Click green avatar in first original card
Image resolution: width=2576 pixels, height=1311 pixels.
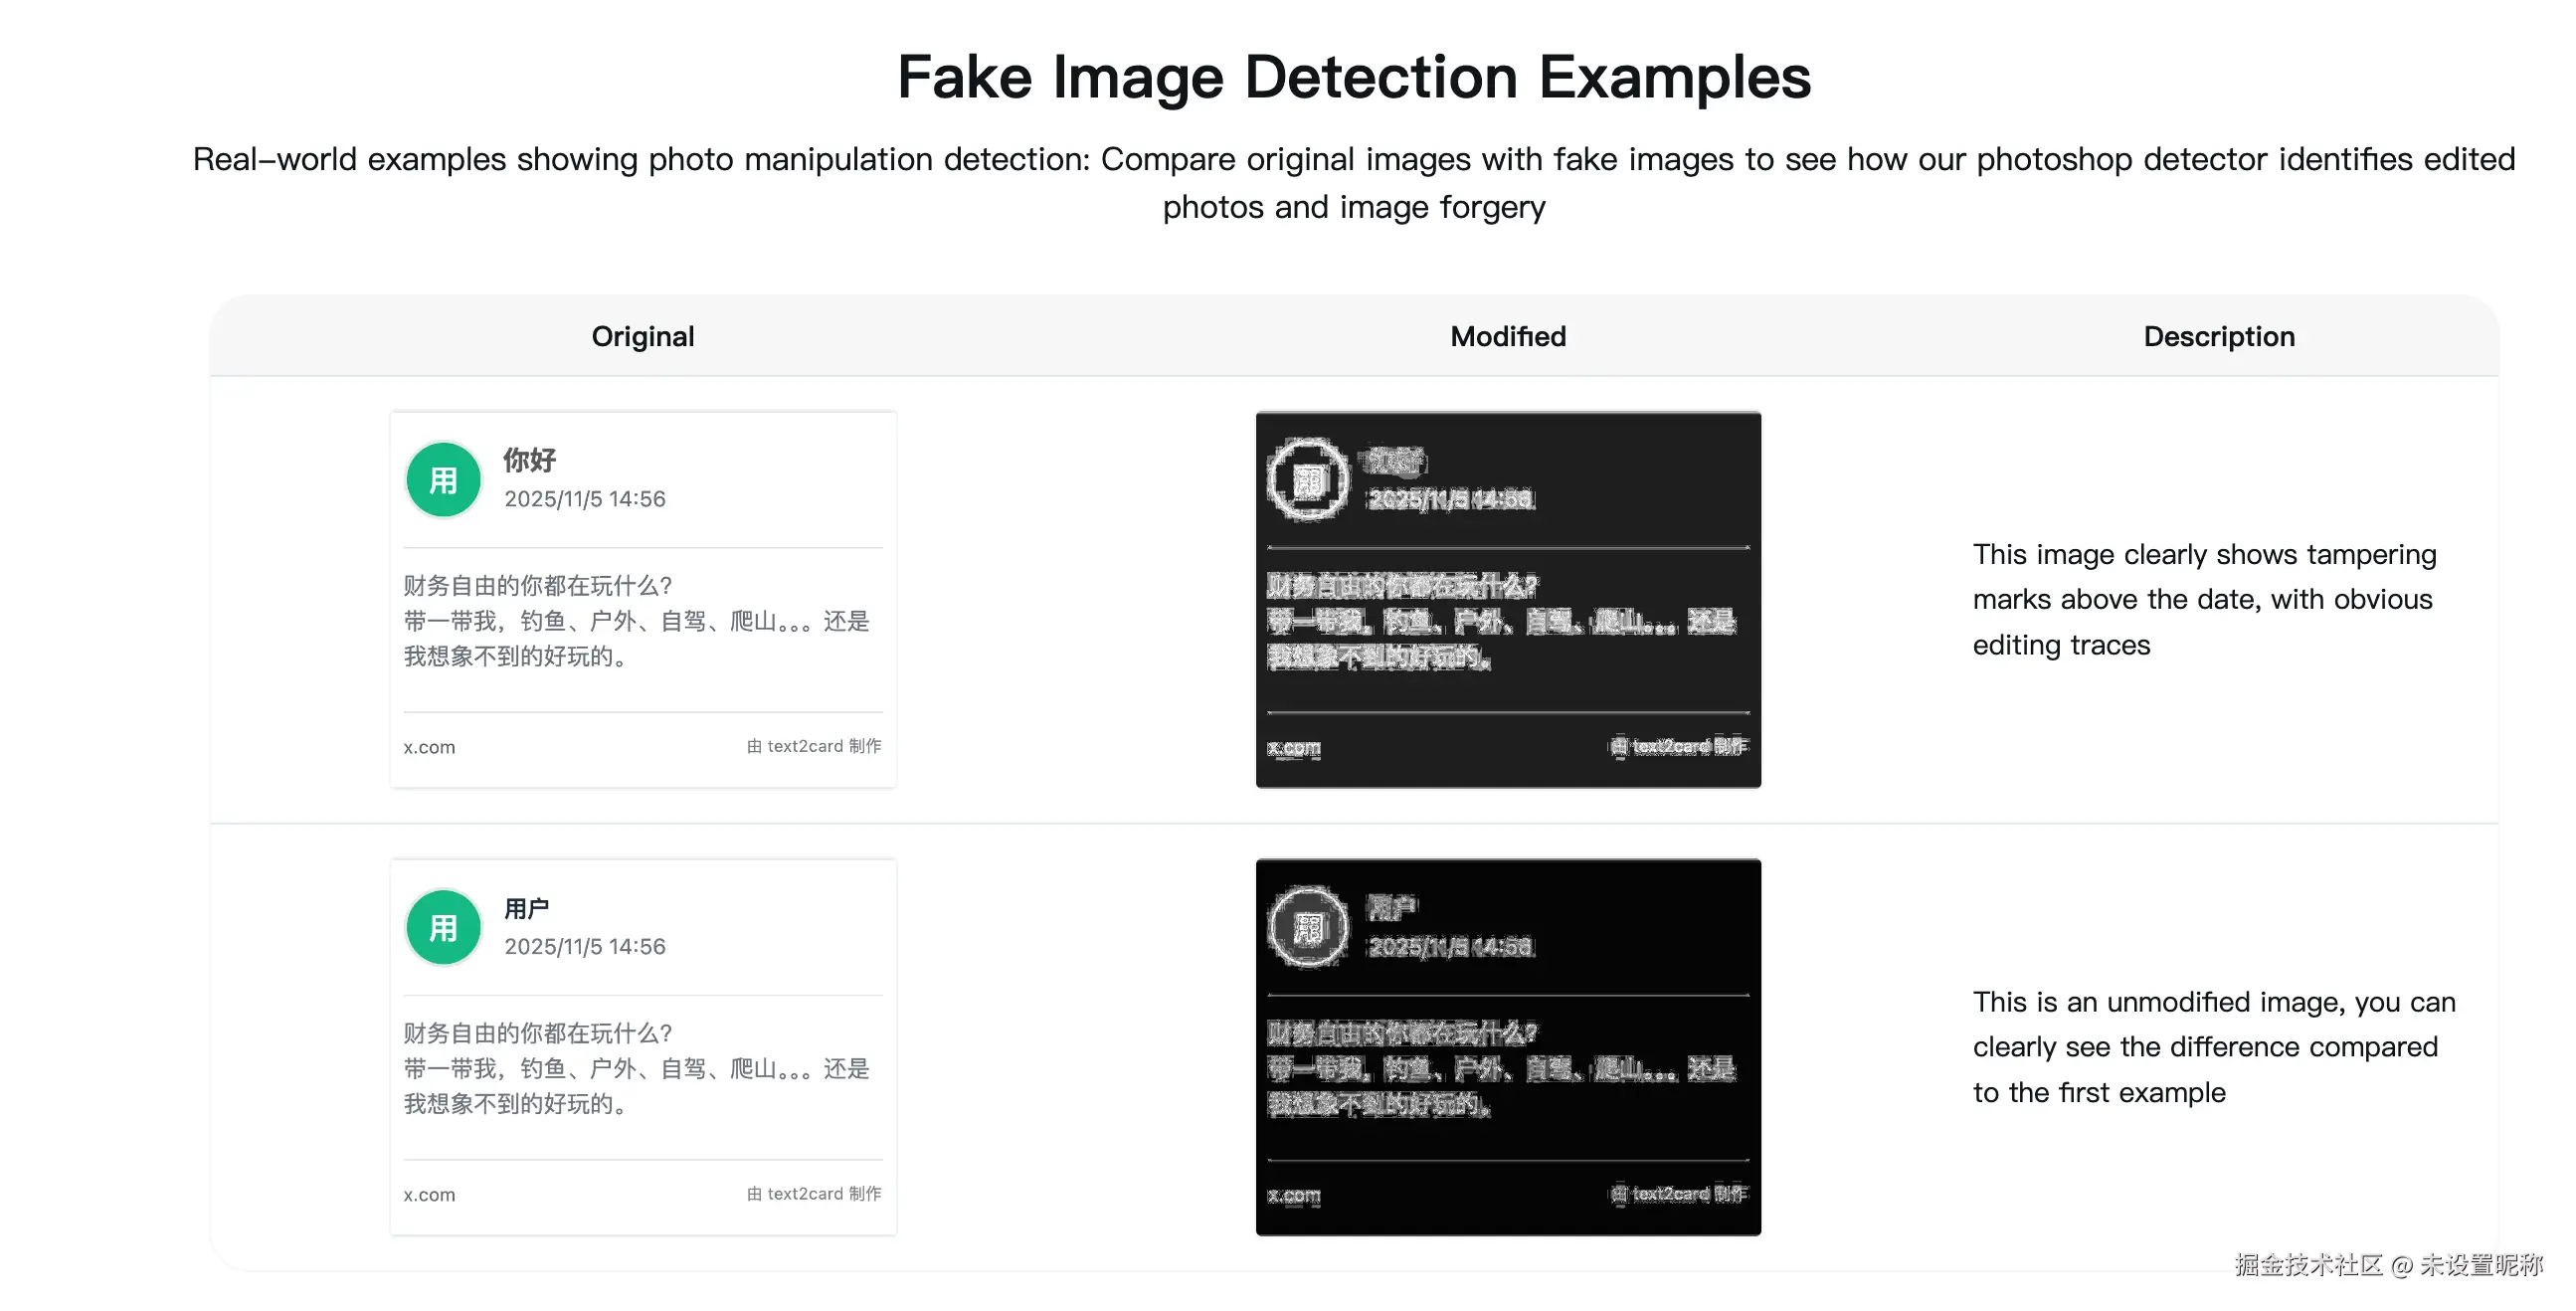click(443, 480)
